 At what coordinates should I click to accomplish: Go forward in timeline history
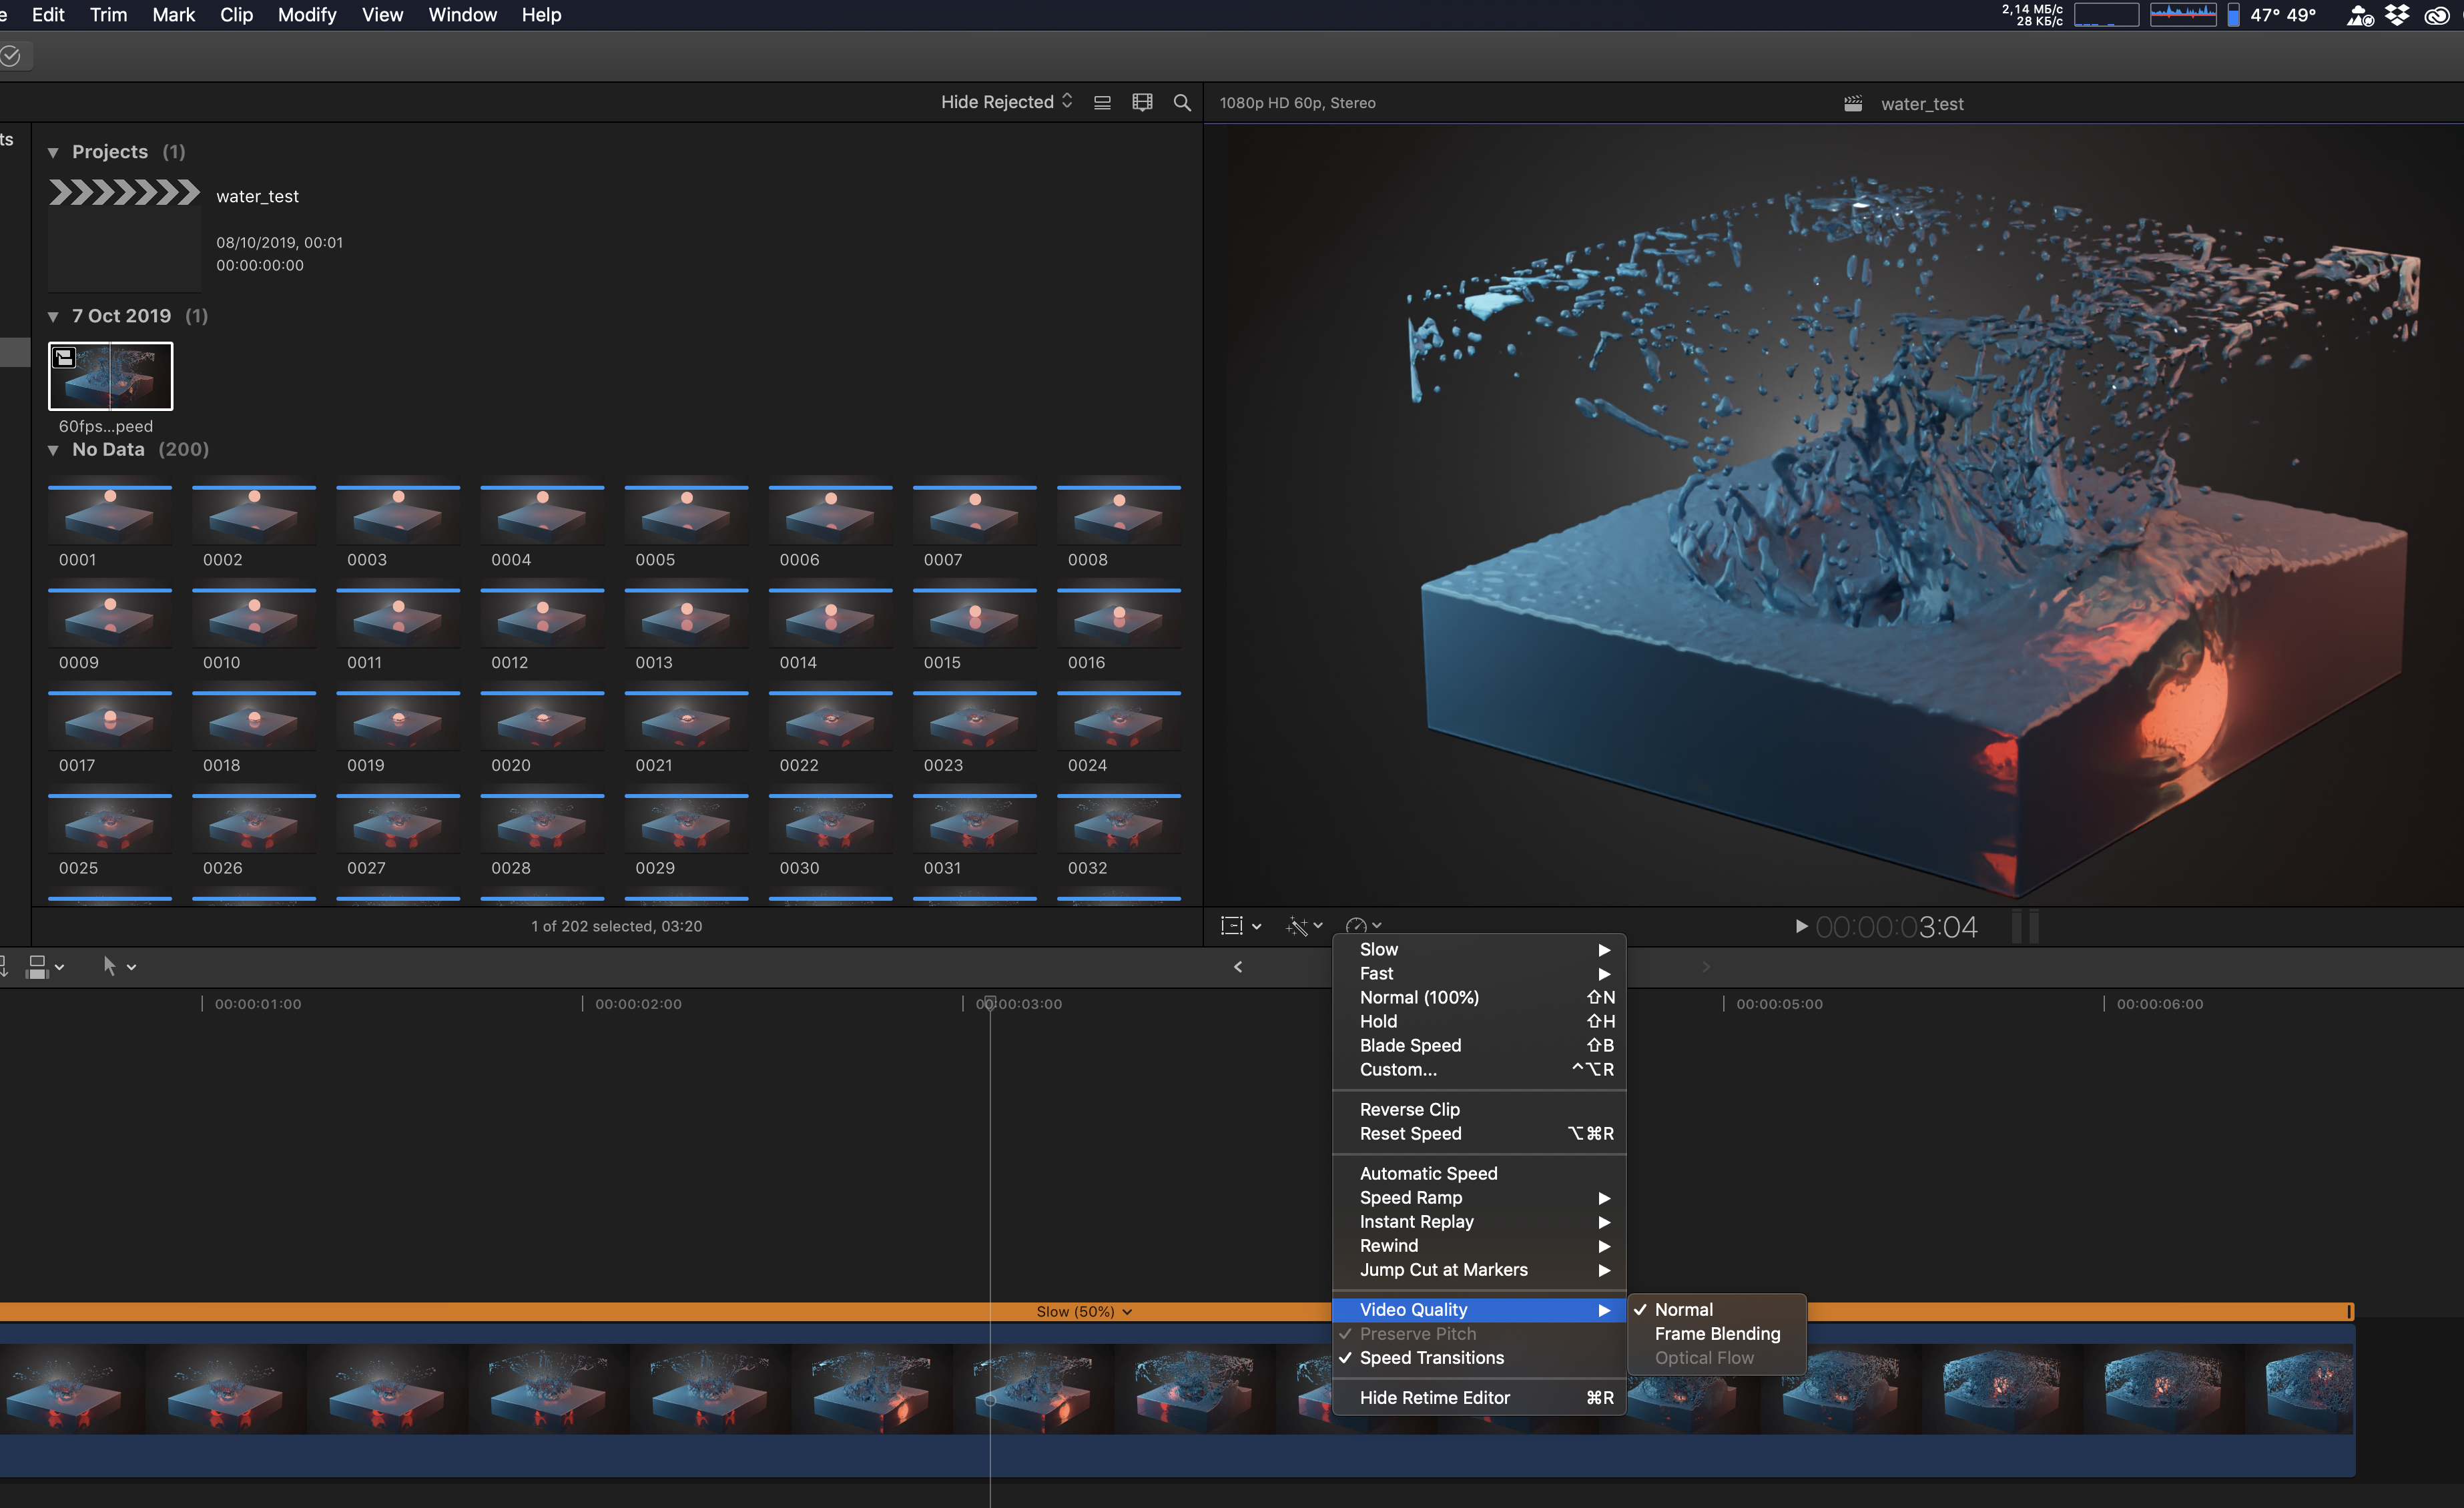pos(1706,966)
